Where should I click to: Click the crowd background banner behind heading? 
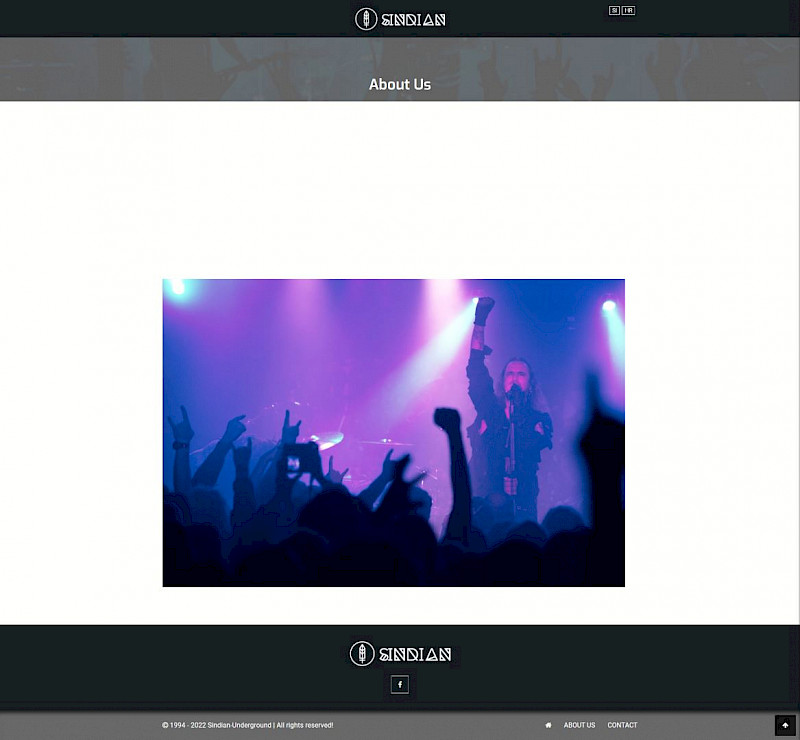(150, 70)
